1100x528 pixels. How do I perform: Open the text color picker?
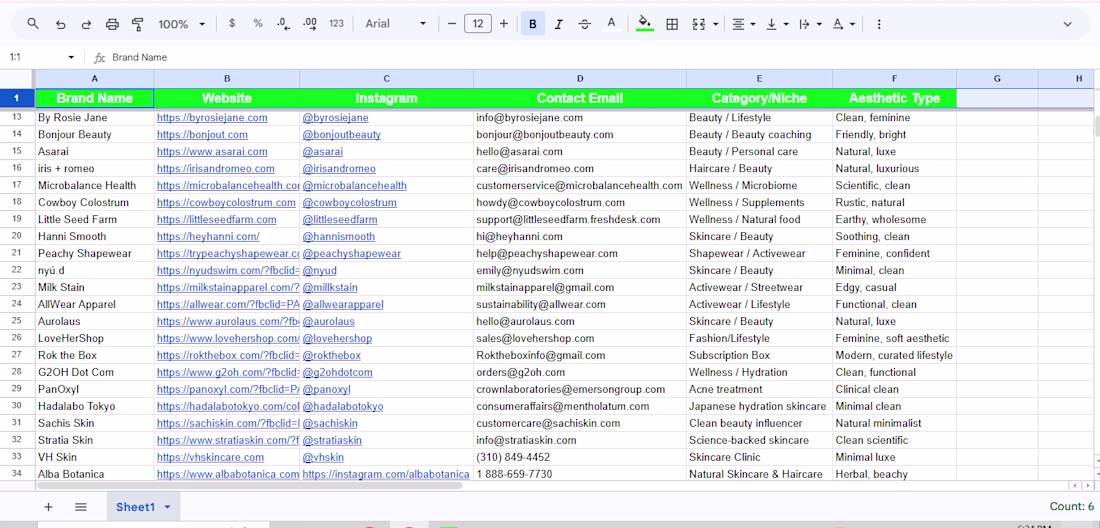(x=611, y=24)
